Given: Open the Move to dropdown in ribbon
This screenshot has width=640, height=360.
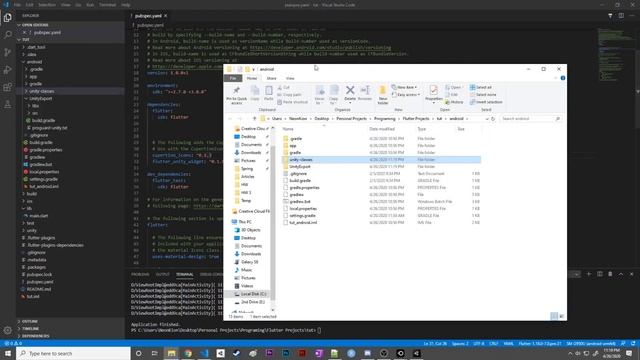Looking at the screenshot, I should point(320,95).
